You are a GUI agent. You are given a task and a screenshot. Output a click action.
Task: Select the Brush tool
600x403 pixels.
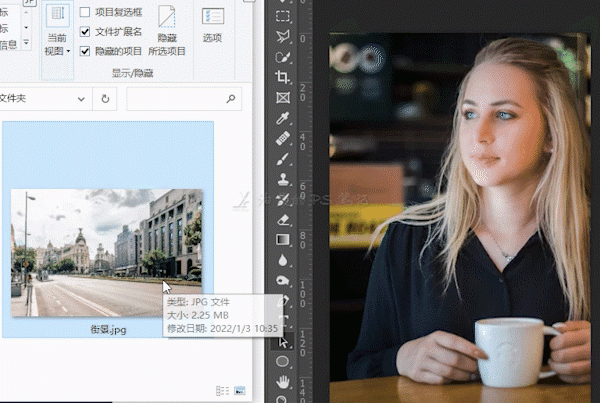[x=283, y=159]
